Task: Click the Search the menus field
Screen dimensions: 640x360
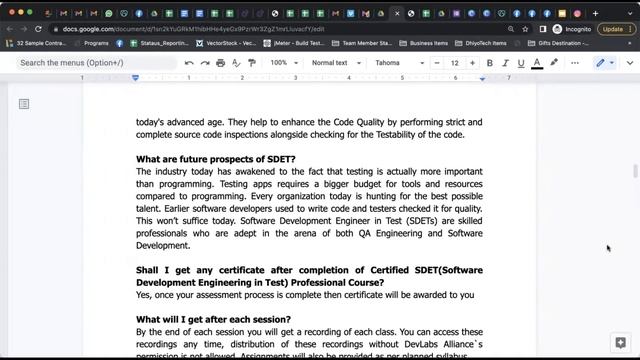Action: point(96,63)
